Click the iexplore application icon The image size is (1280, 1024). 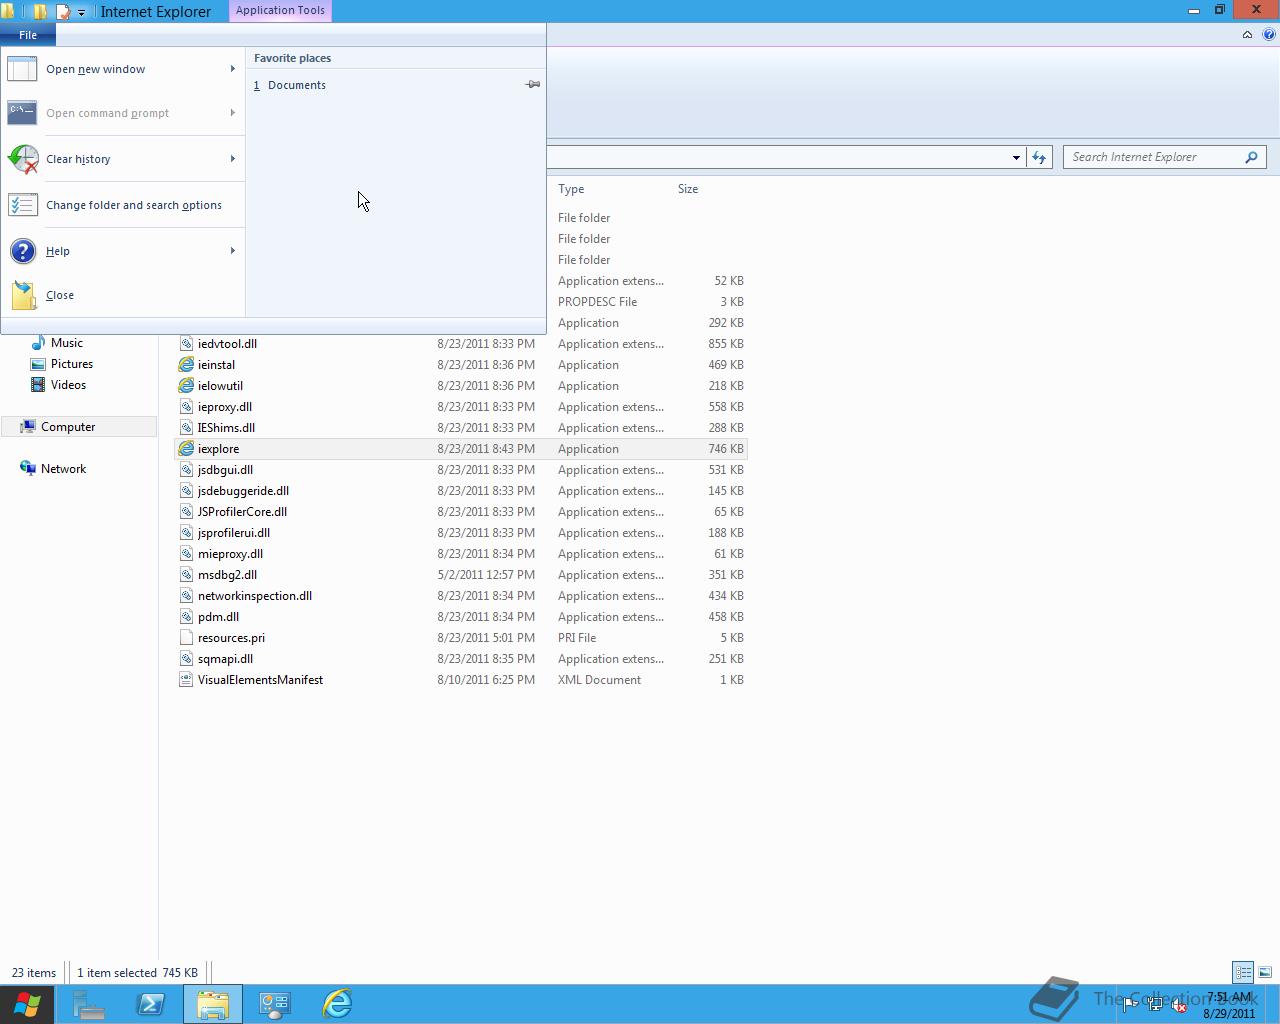pos(186,449)
